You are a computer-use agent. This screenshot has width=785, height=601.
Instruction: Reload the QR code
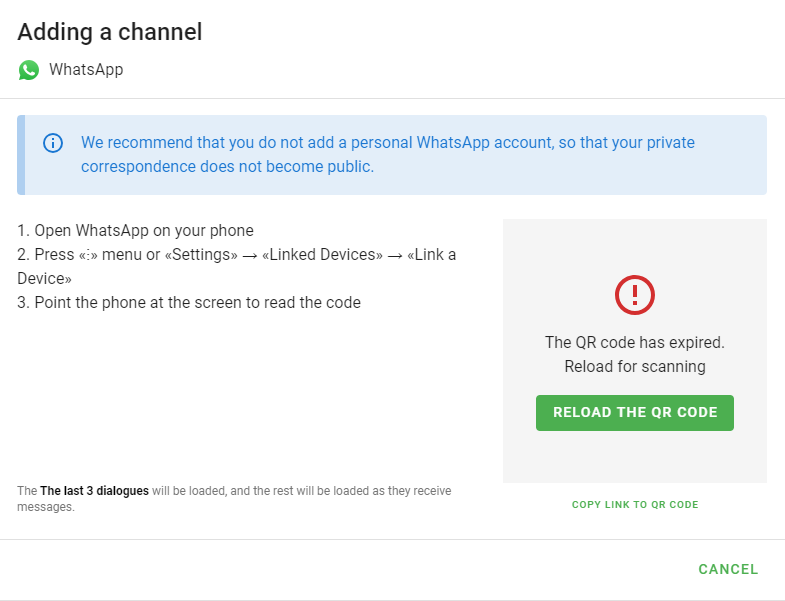(x=634, y=413)
